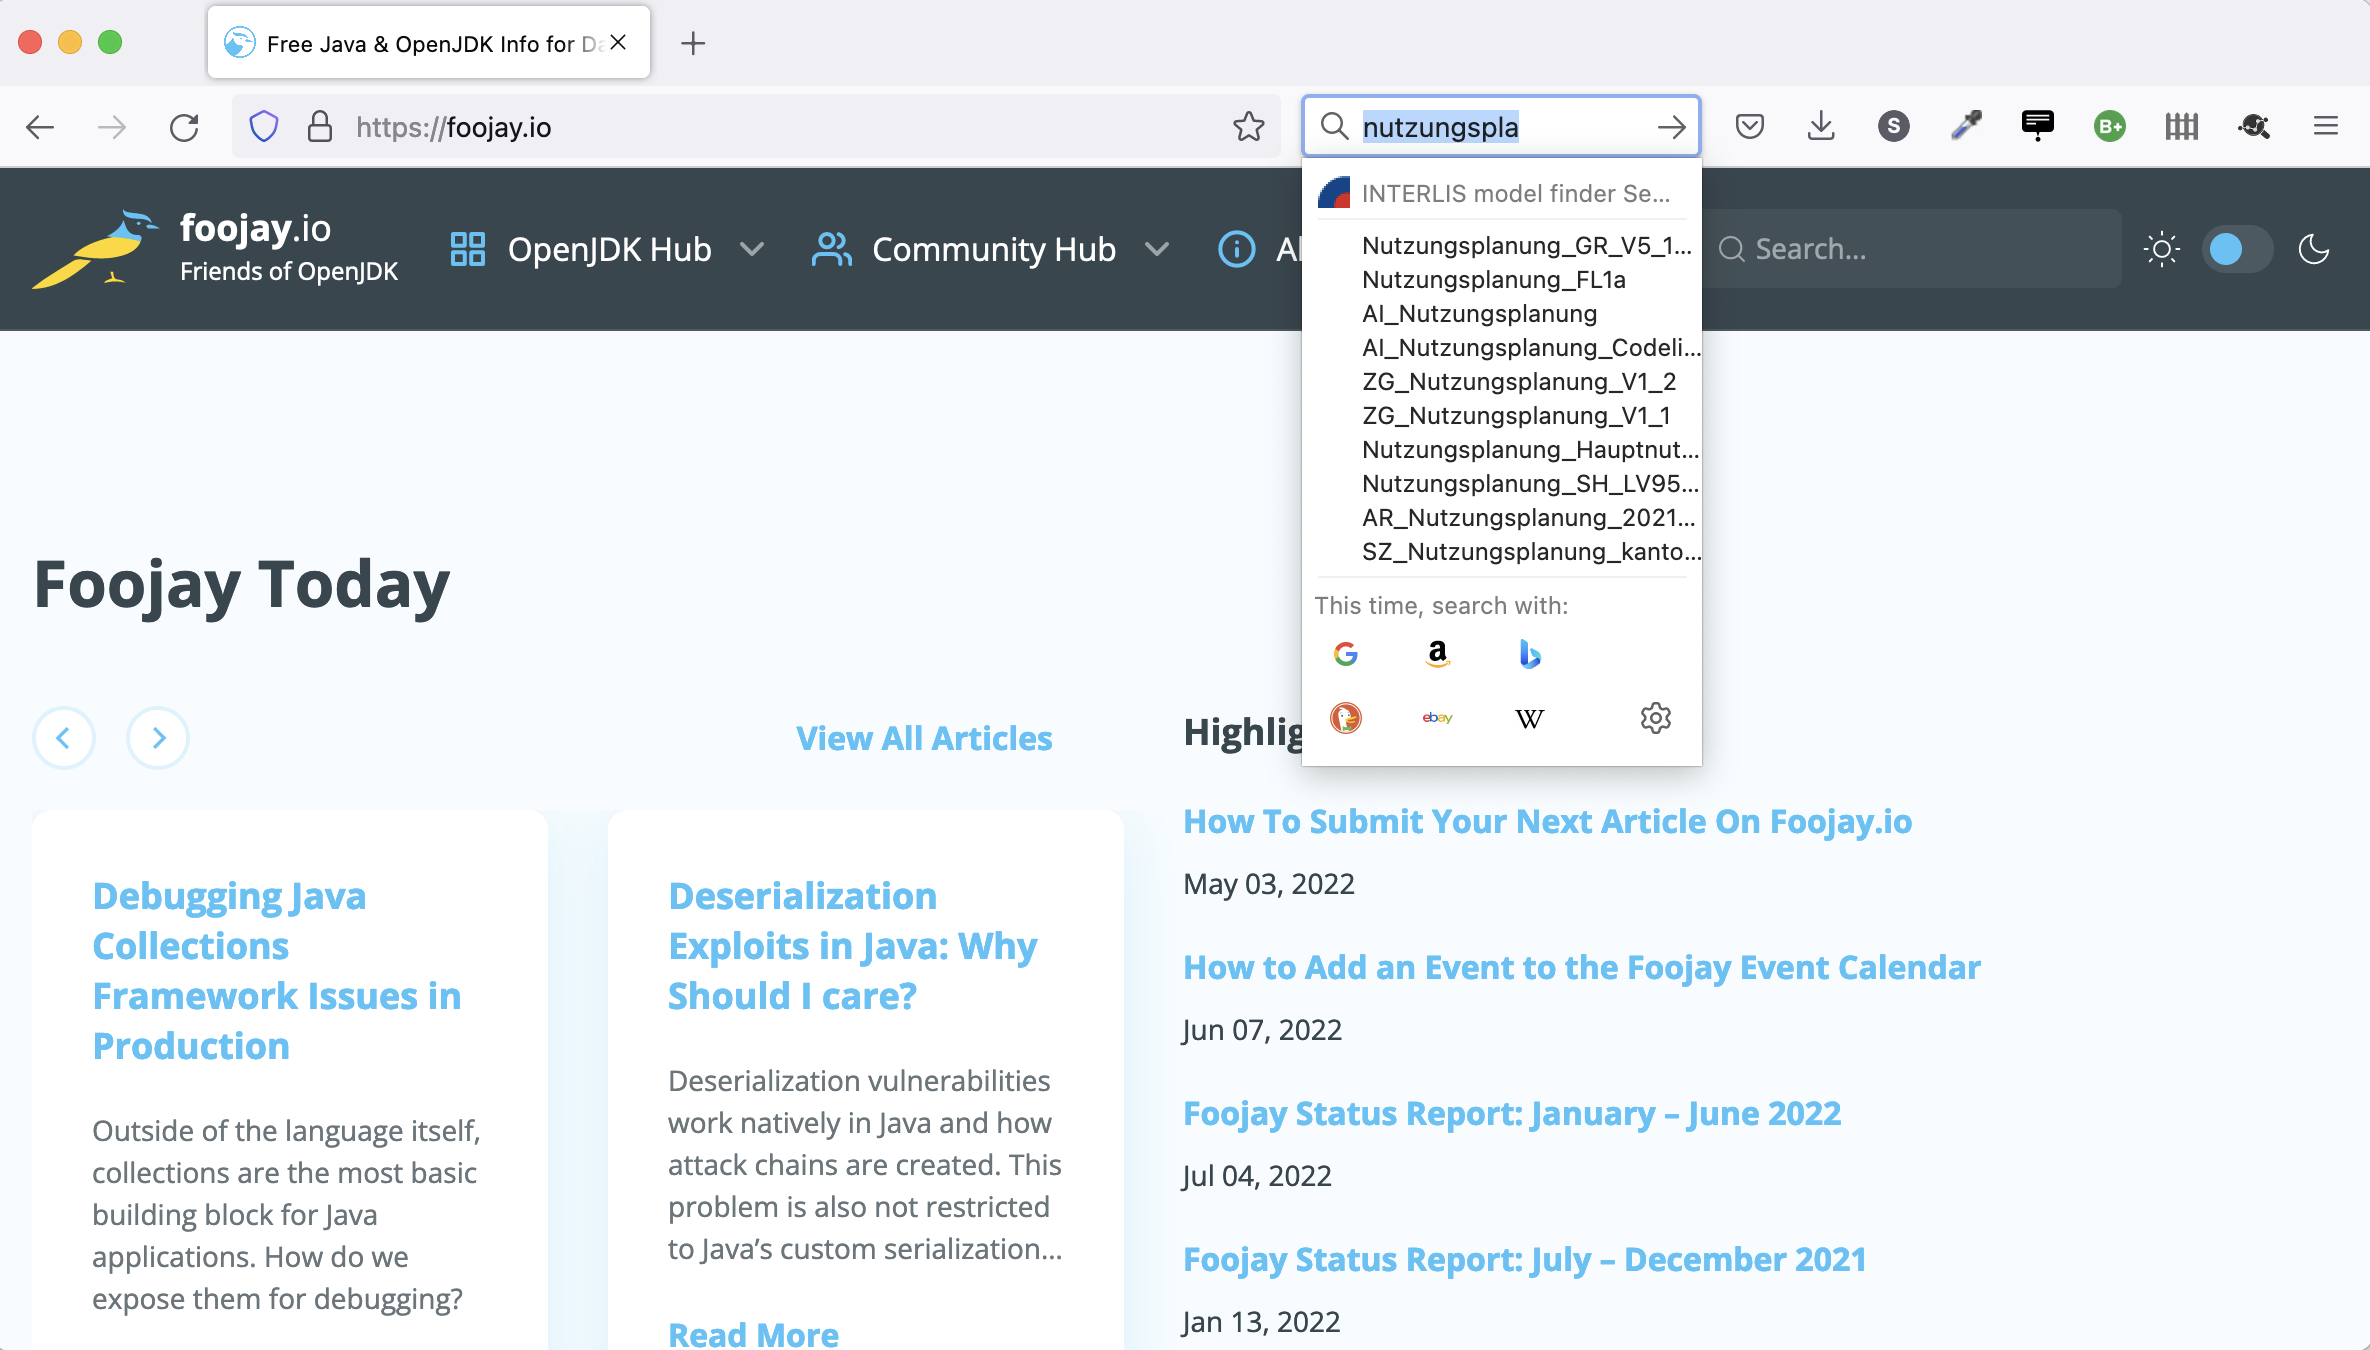Screen dimensions: 2370x1350
Task: Open search settings gear
Action: click(x=1656, y=718)
